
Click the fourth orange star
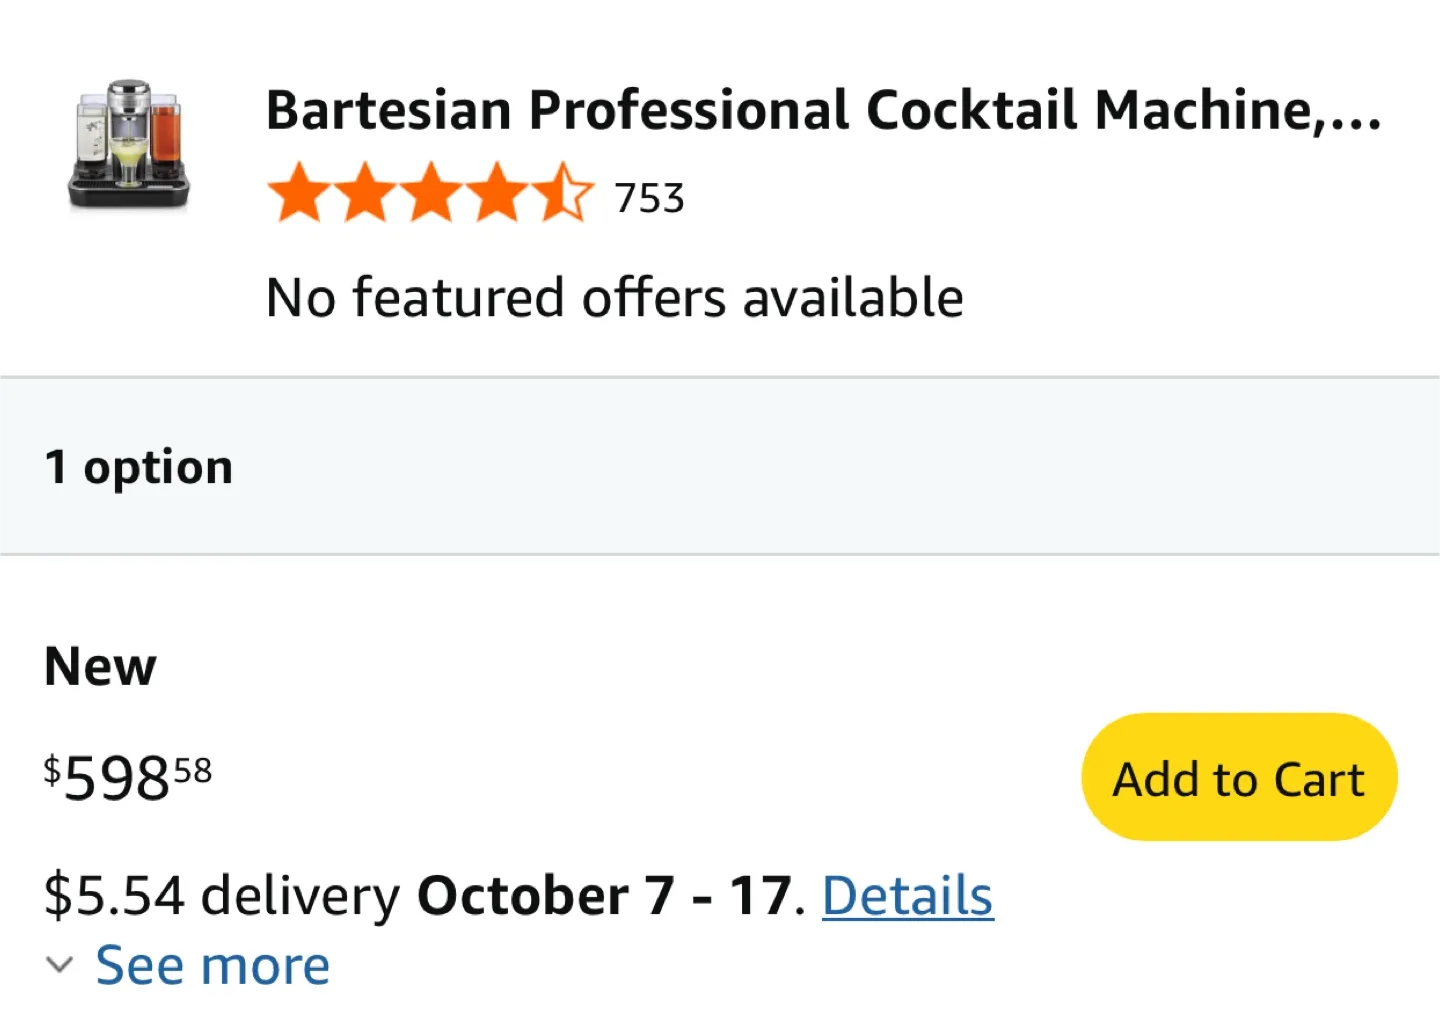coord(498,192)
